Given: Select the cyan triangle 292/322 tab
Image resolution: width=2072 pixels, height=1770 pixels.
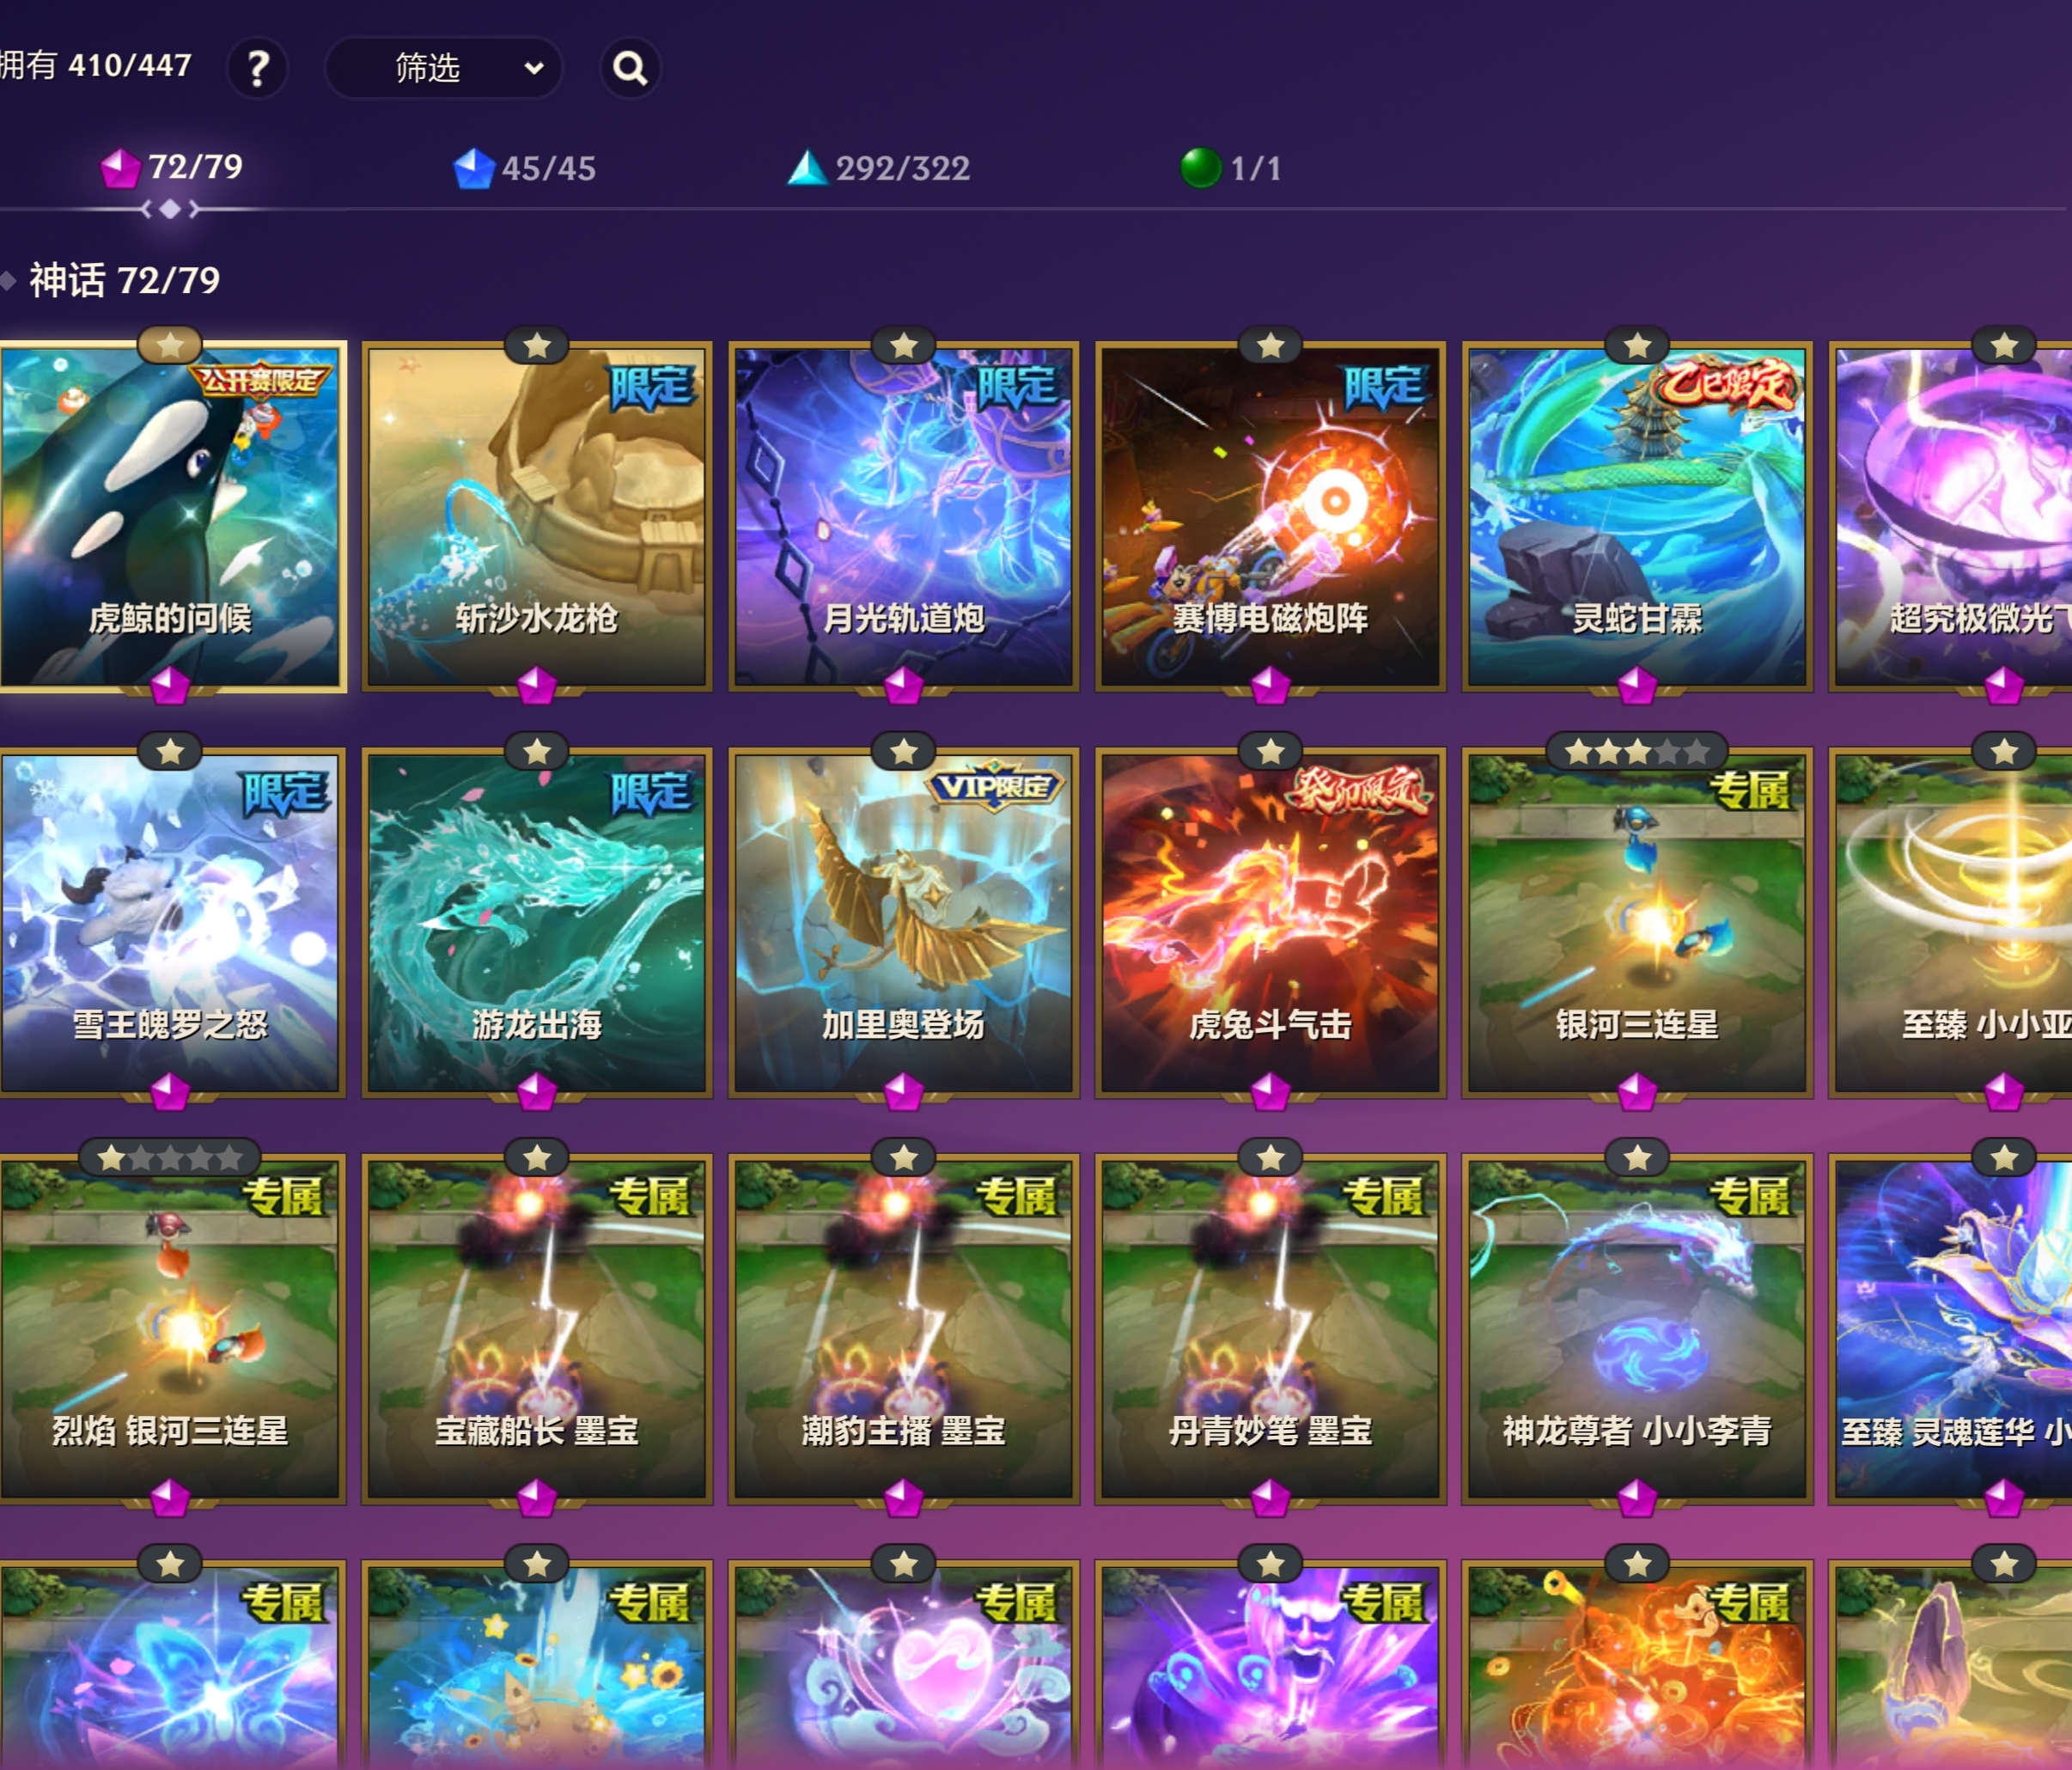Looking at the screenshot, I should point(878,168).
